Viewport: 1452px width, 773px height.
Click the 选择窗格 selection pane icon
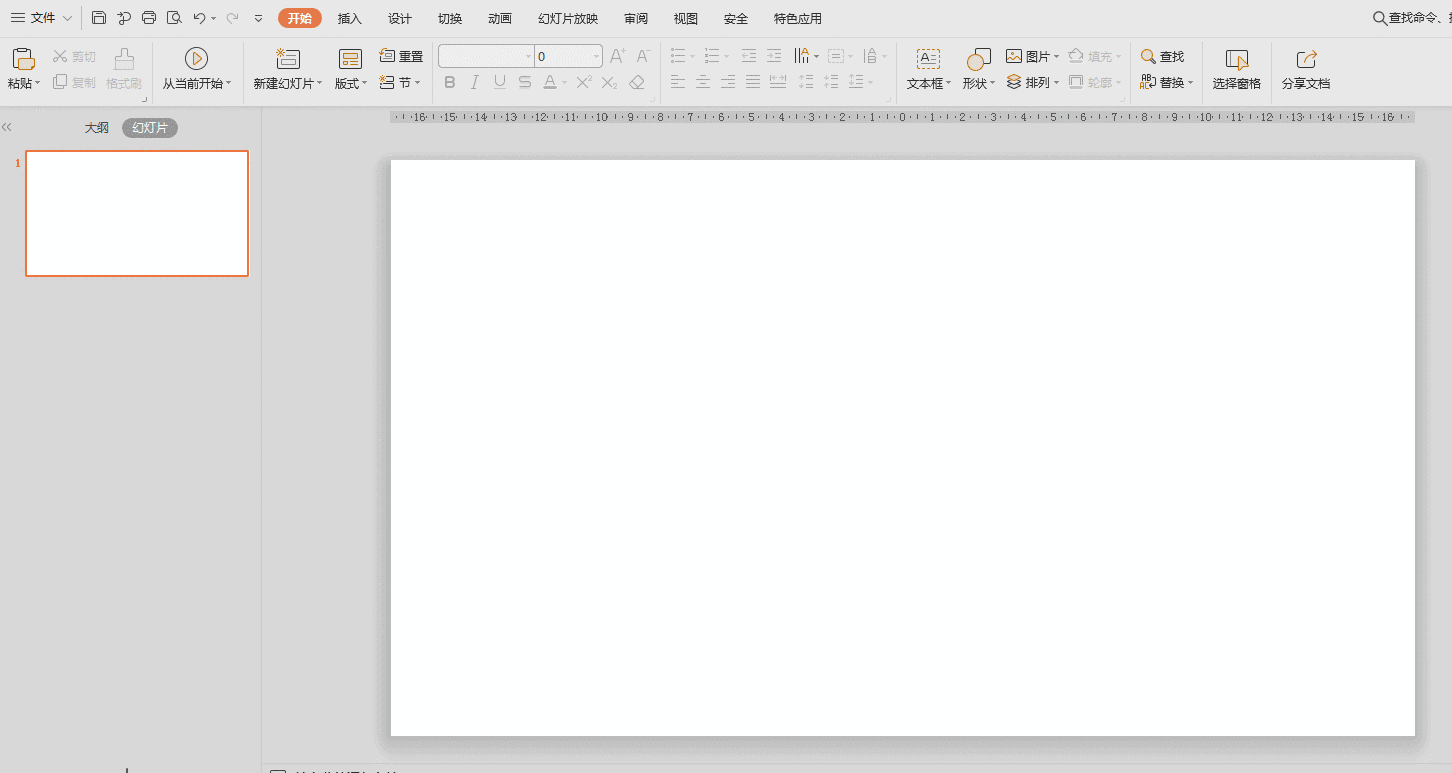1237,60
